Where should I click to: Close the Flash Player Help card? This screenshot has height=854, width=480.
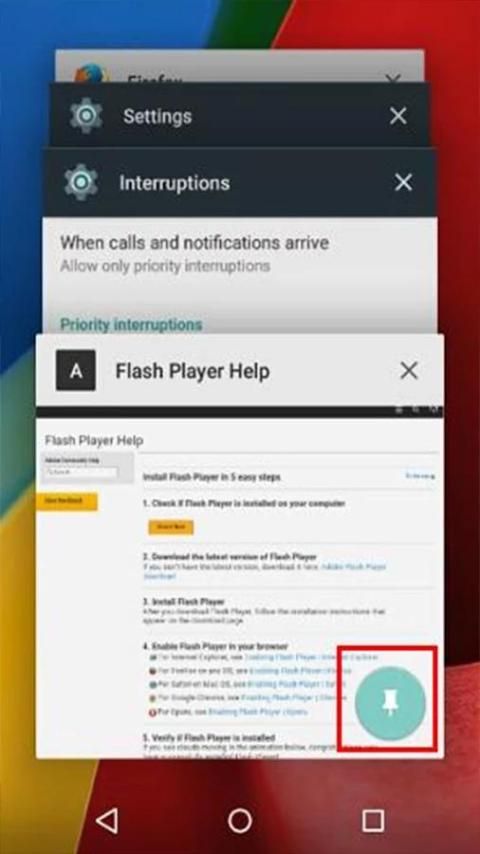pos(409,370)
